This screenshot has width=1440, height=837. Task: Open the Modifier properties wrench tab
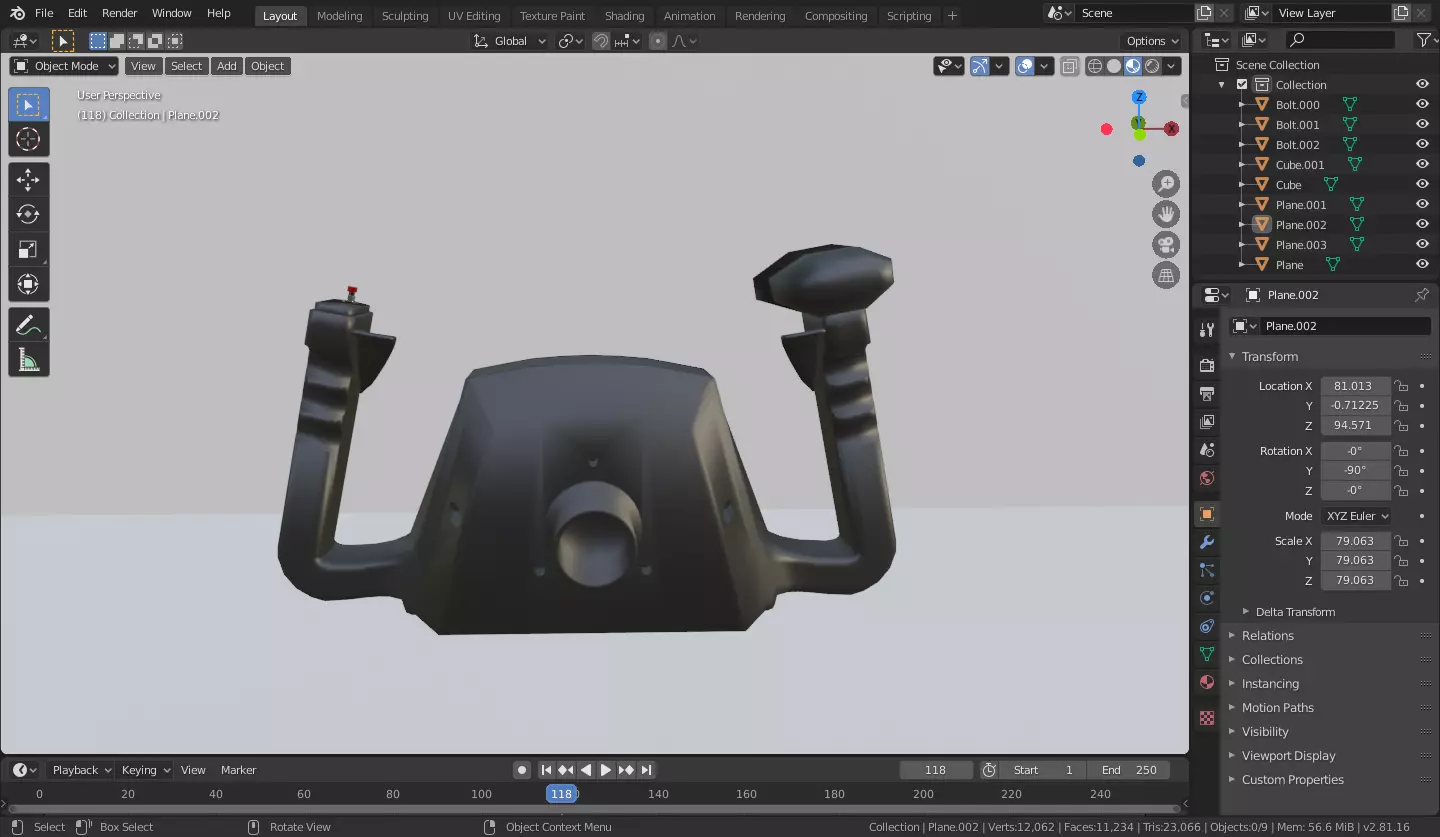pos(1207,542)
